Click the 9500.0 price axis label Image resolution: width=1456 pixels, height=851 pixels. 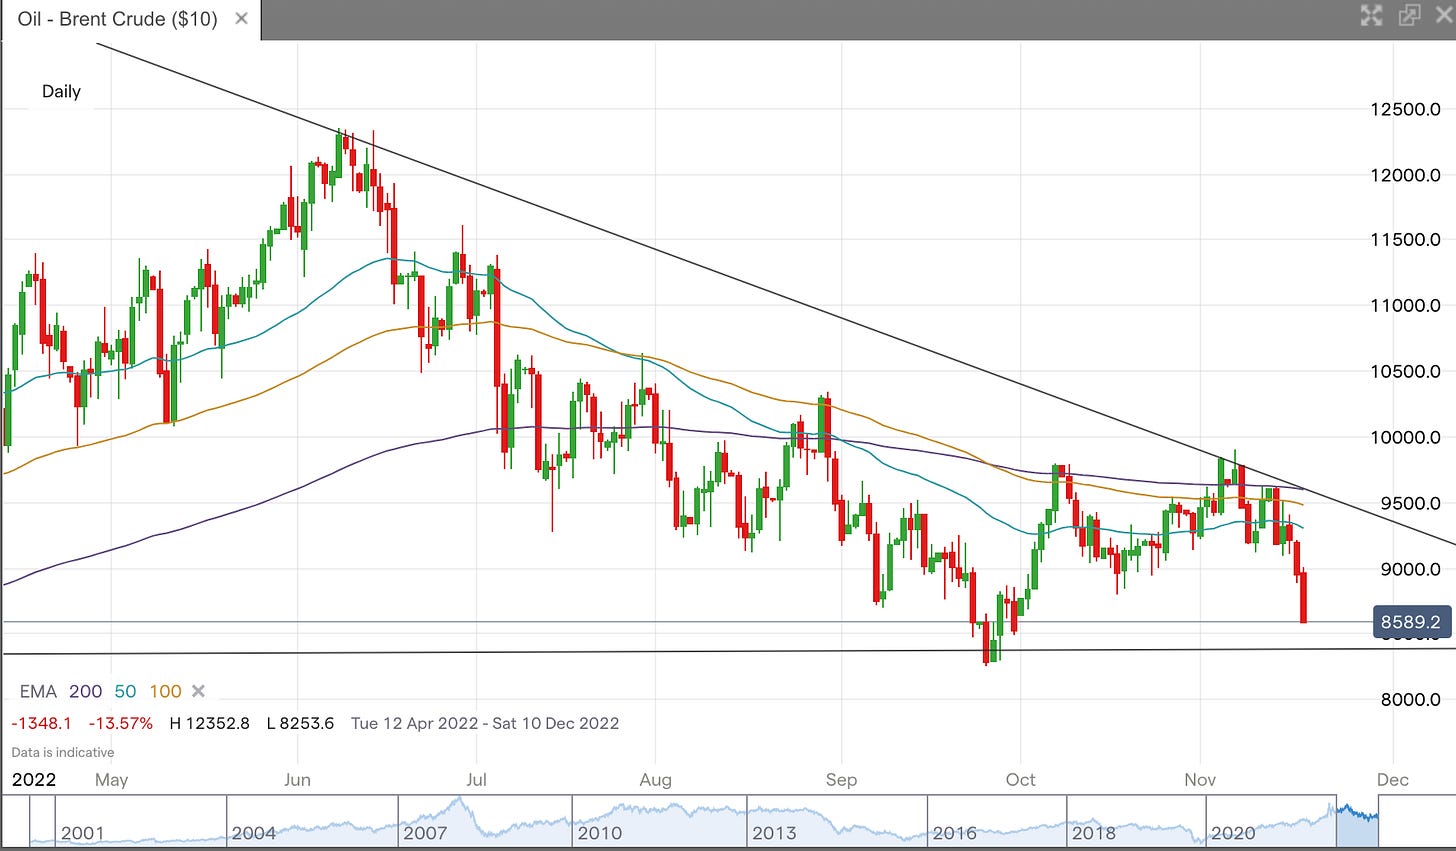[1410, 503]
